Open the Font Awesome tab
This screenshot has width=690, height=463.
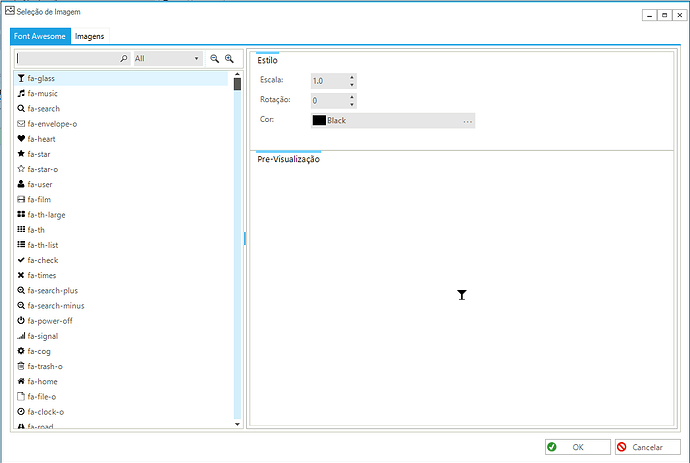tap(40, 36)
